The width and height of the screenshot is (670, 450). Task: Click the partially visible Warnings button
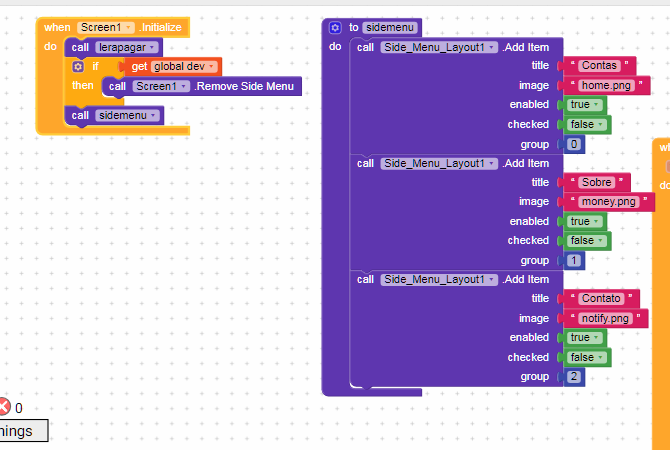point(22,431)
